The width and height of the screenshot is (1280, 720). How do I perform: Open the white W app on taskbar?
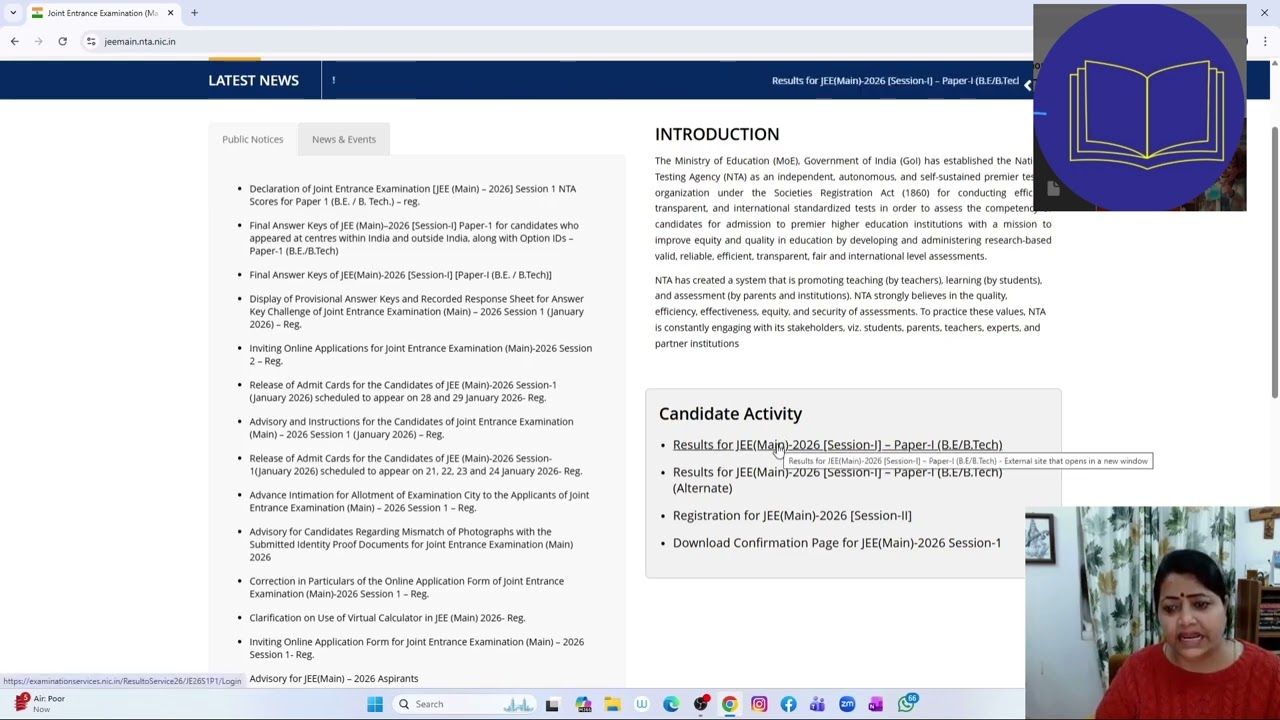641,704
